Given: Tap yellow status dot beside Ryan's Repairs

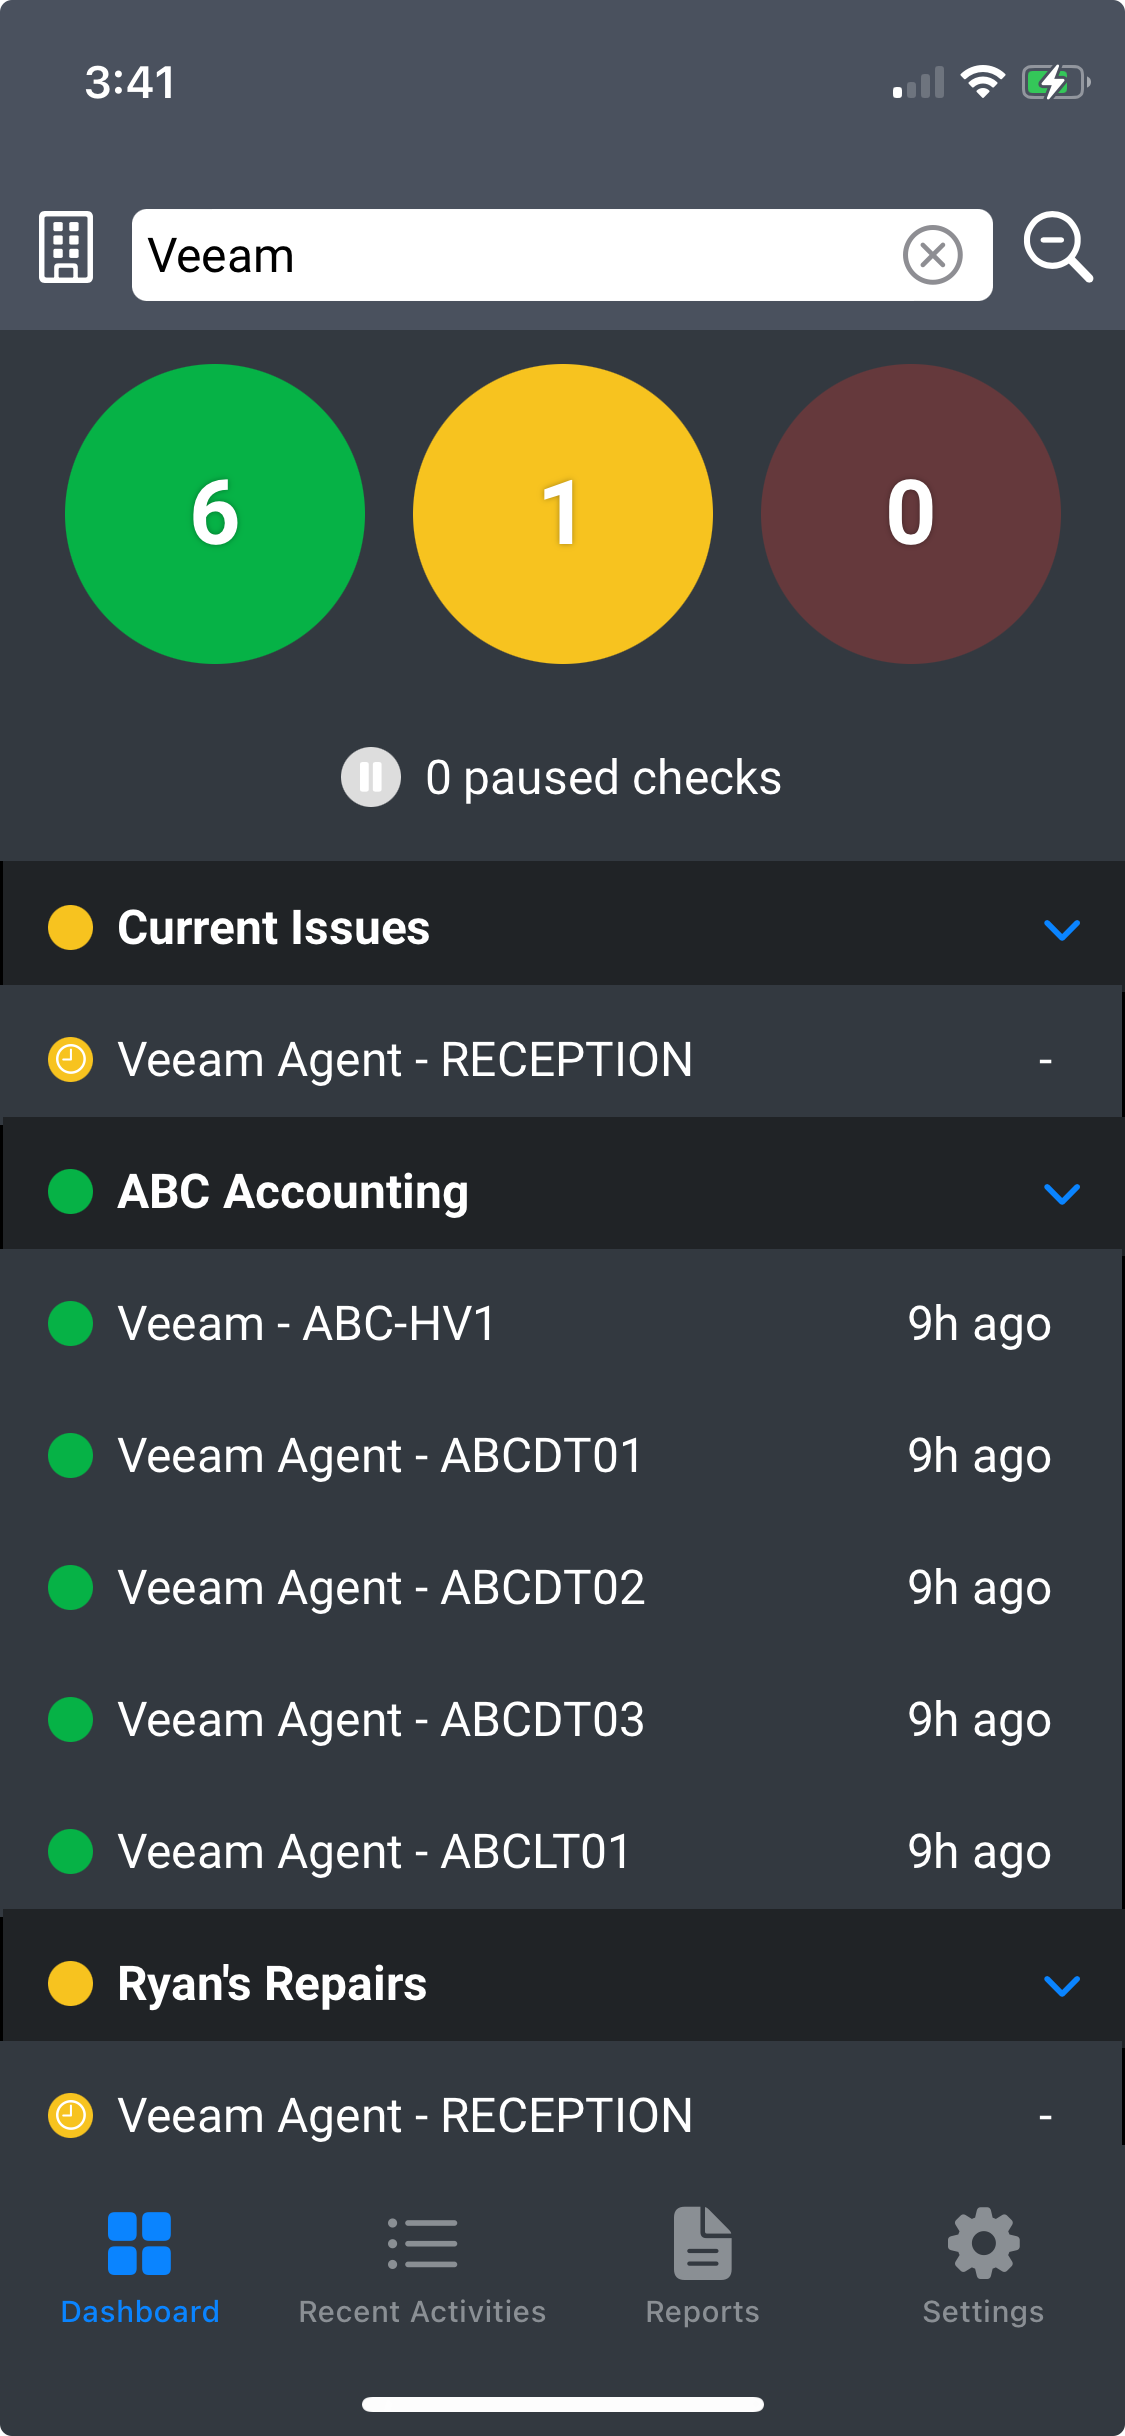Looking at the screenshot, I should coord(71,1984).
